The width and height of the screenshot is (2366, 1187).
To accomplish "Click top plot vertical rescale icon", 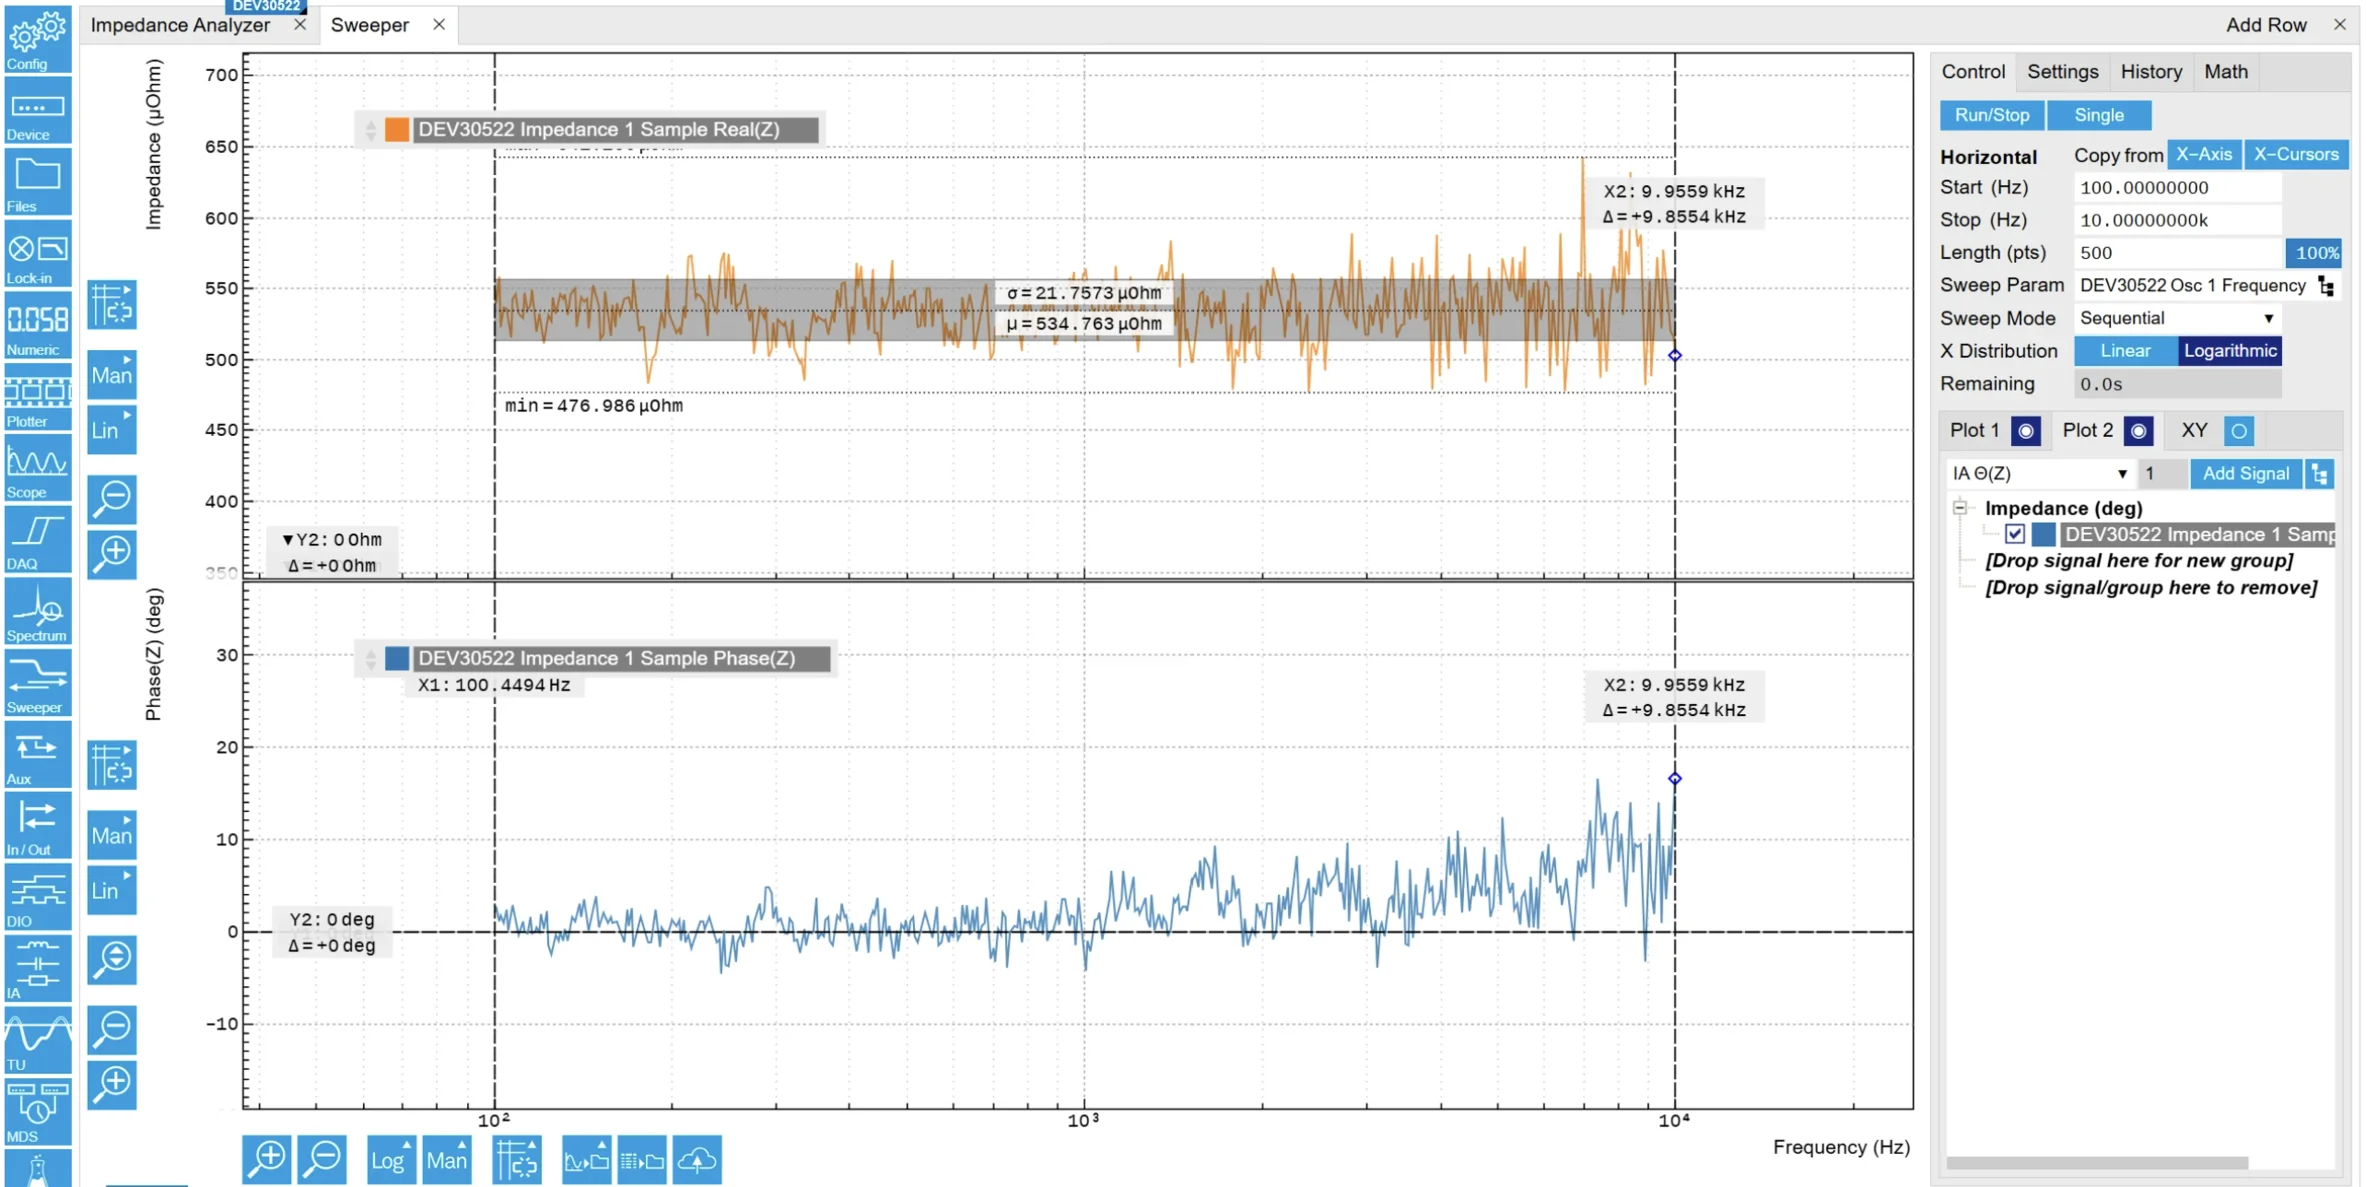I will coord(112,305).
